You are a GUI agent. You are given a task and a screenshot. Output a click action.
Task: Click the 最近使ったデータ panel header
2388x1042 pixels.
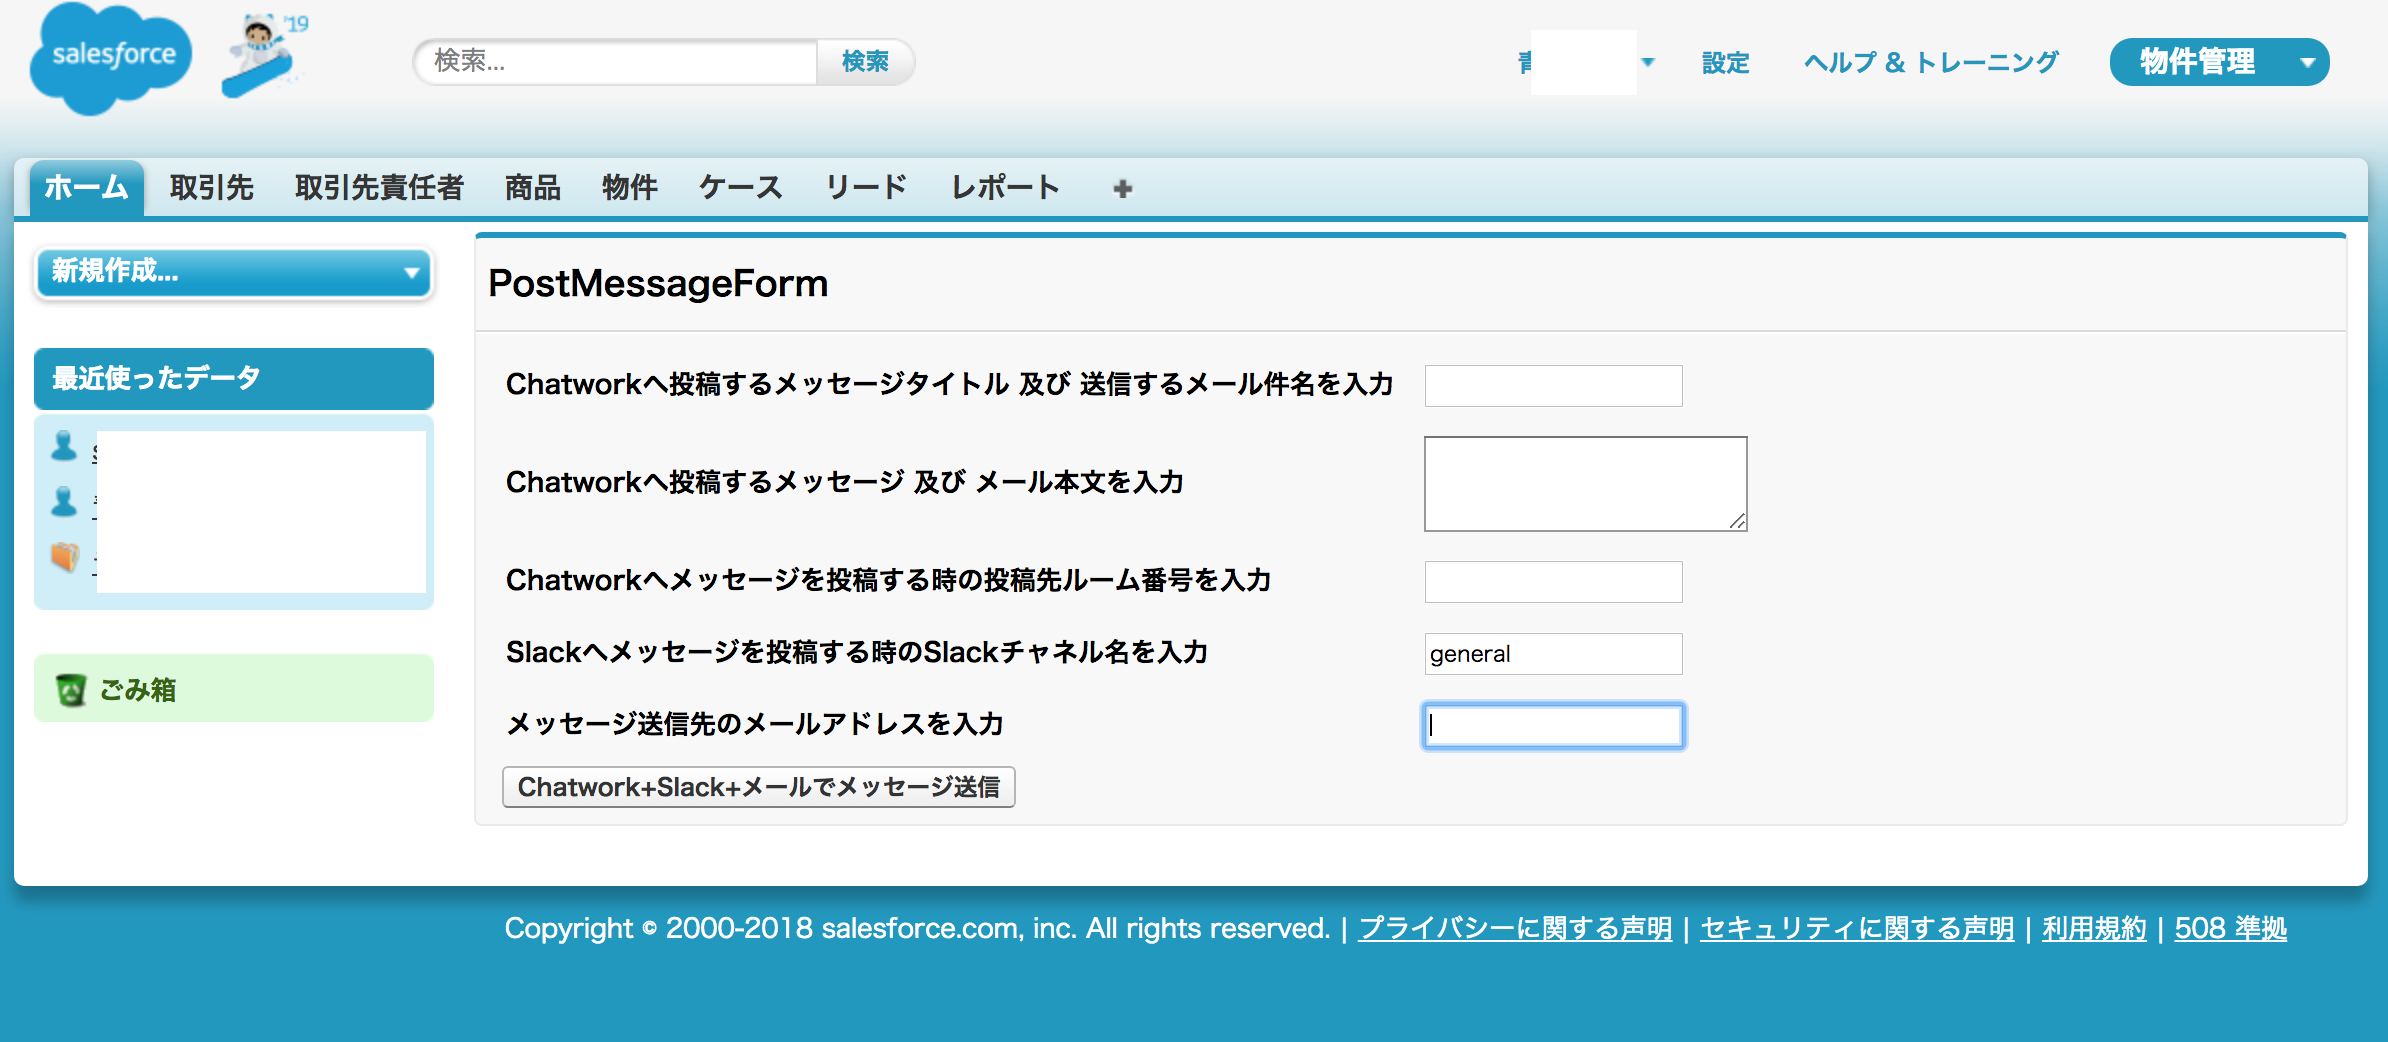point(234,379)
